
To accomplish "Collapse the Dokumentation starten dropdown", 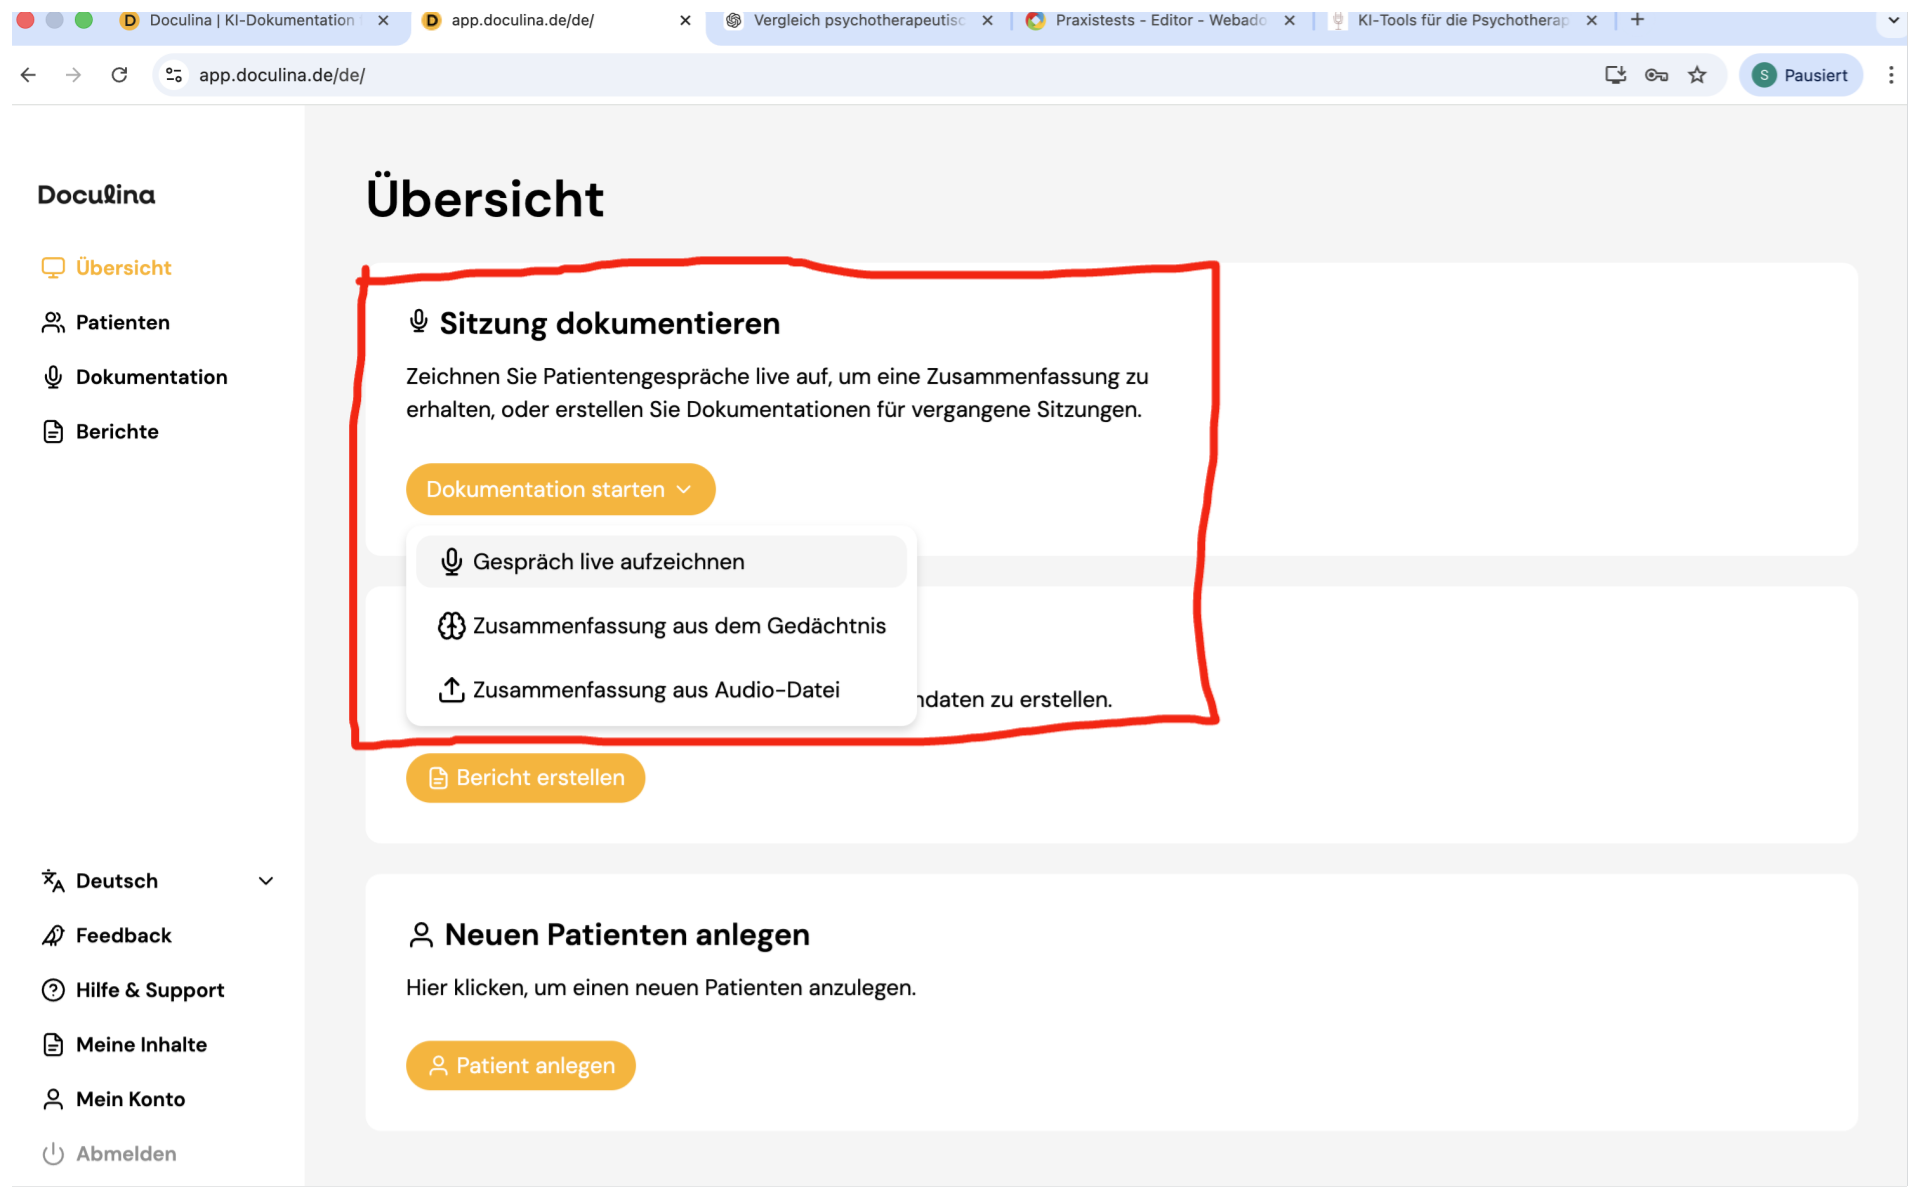I will tap(560, 489).
